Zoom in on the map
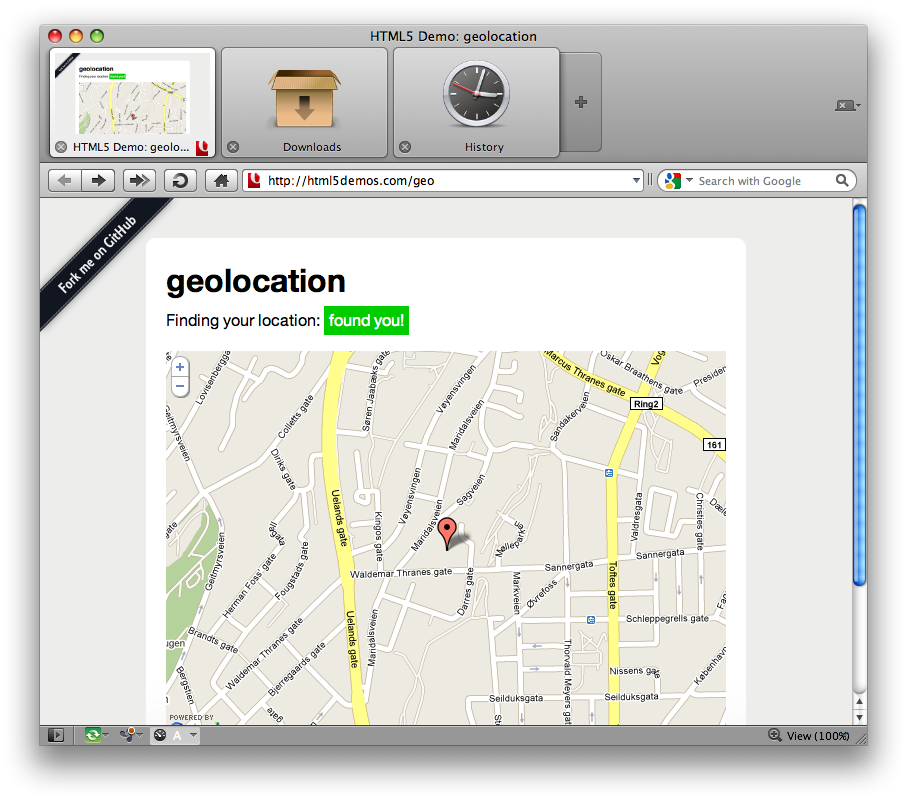 (x=180, y=368)
